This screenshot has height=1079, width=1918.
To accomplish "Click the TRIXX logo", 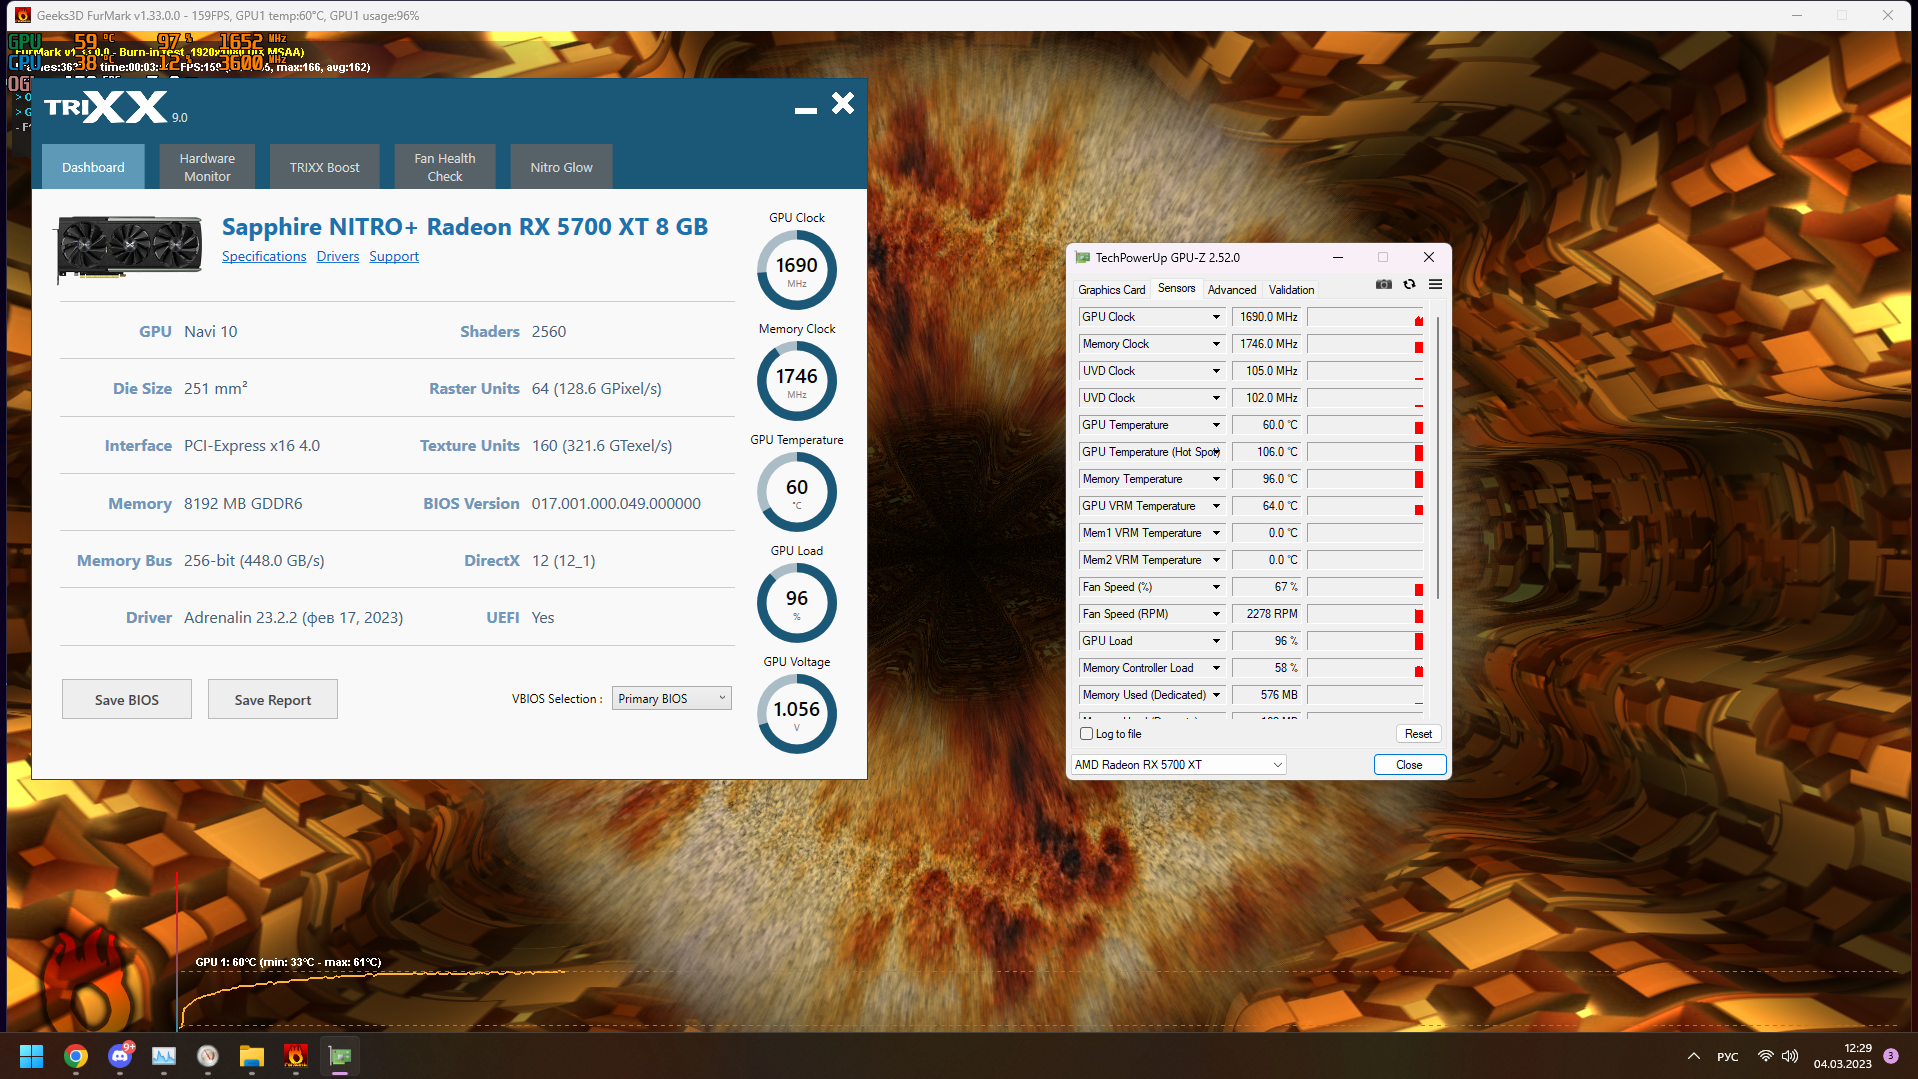I will (106, 107).
